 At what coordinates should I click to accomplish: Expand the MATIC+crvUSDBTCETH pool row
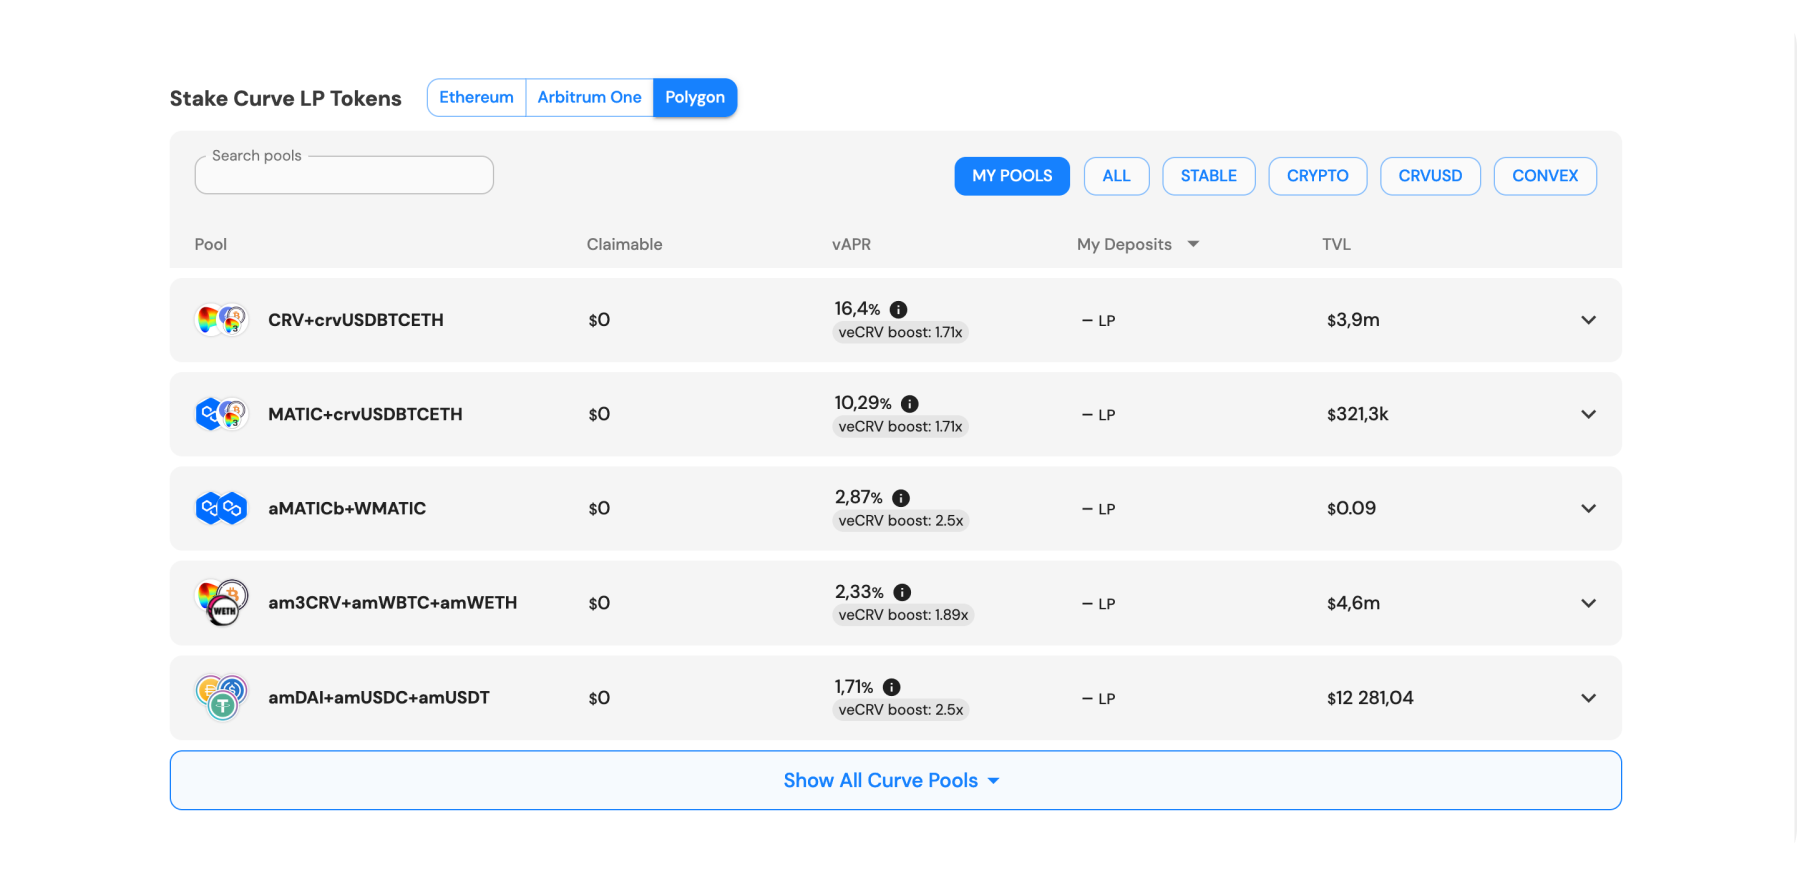(1588, 414)
